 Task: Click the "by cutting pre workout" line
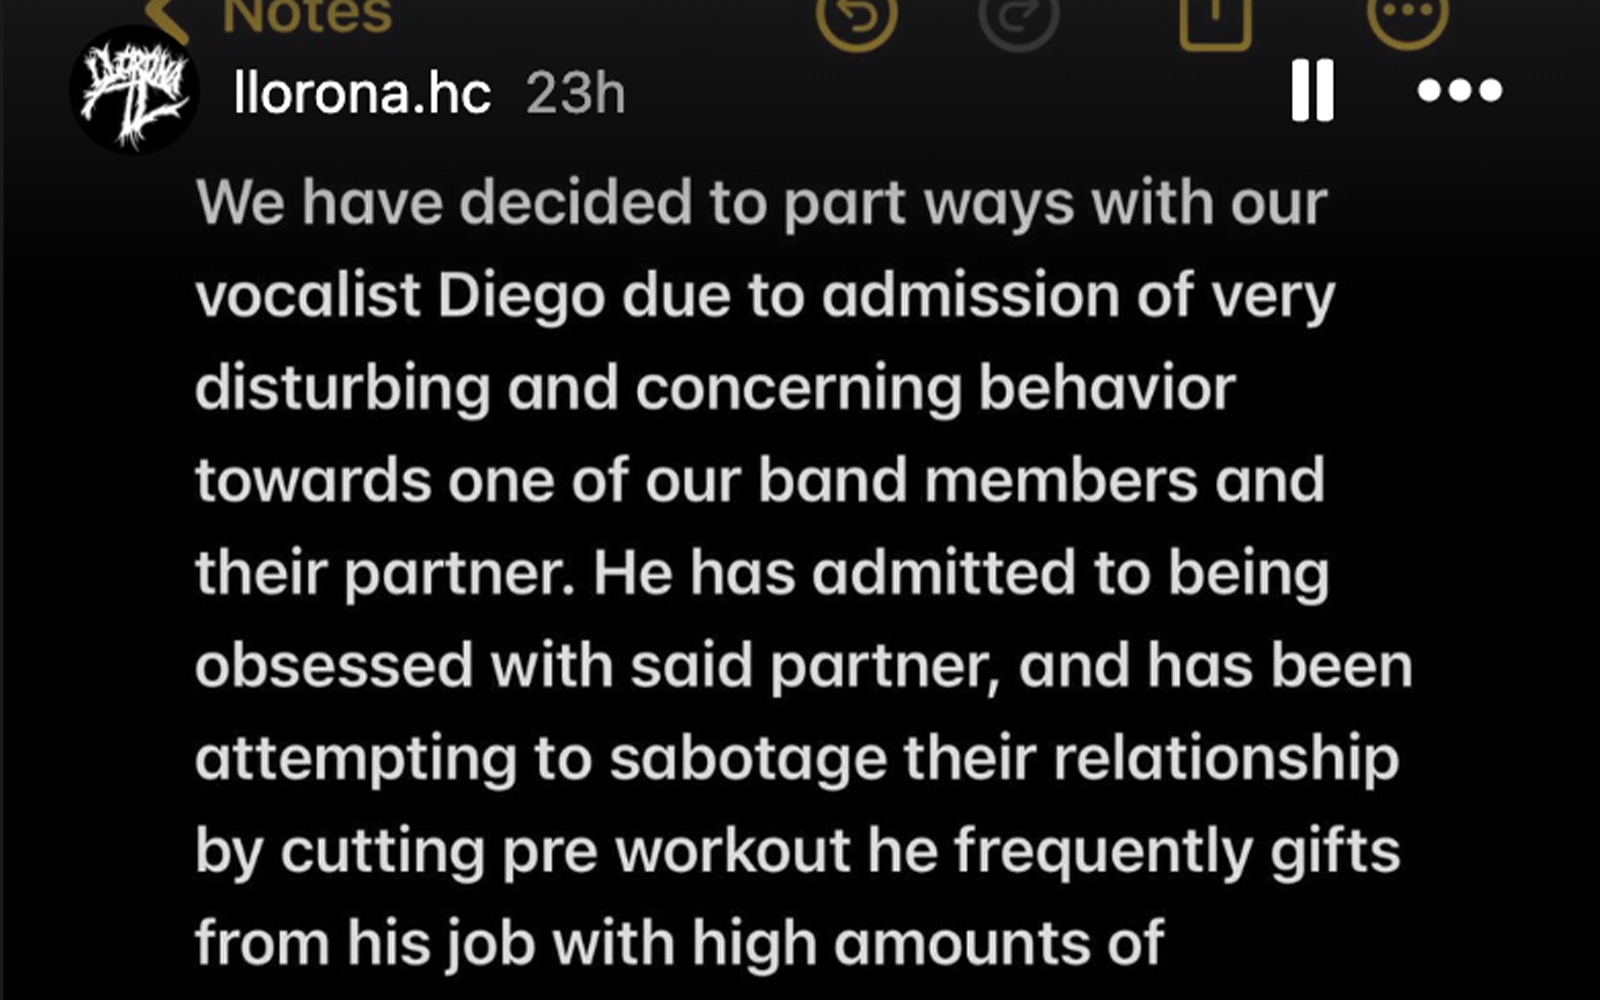click(796, 851)
